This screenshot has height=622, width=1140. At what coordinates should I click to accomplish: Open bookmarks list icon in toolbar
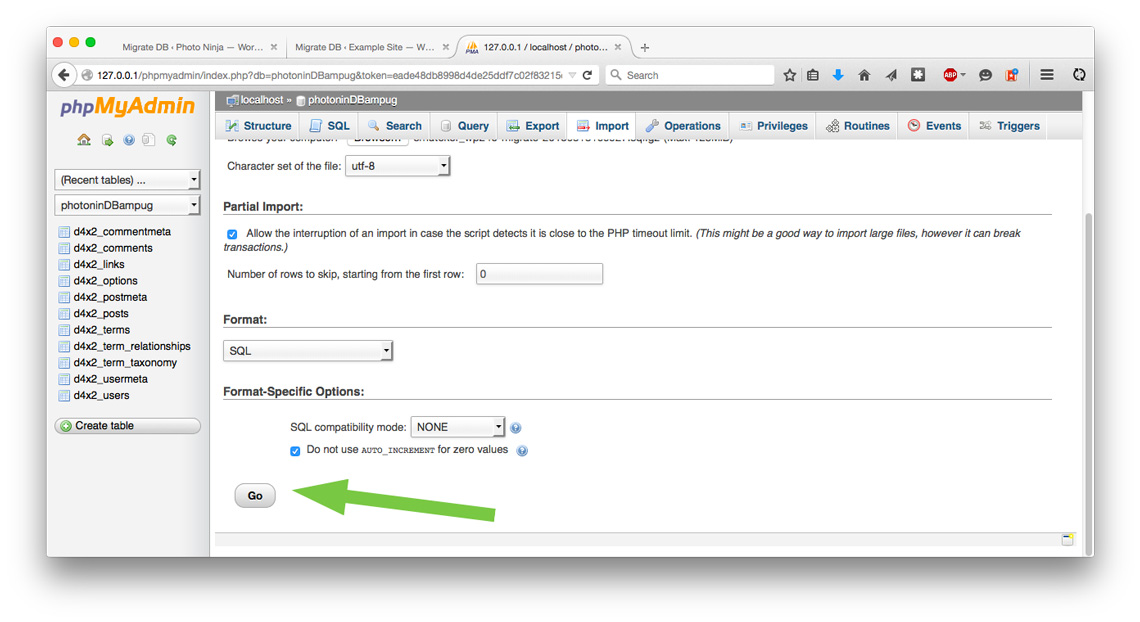tap(813, 75)
